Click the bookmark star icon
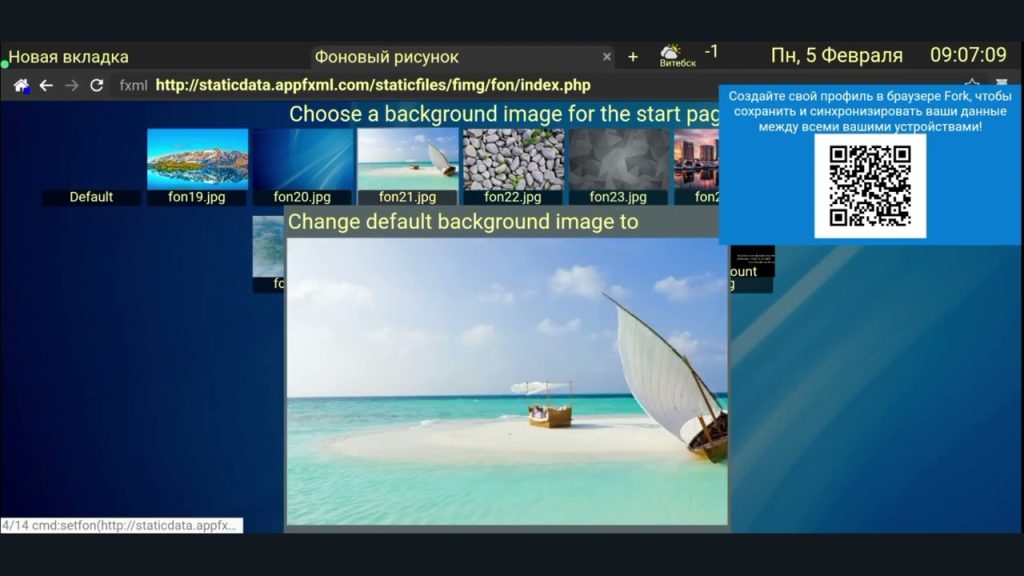The width and height of the screenshot is (1024, 576). [x=971, y=84]
